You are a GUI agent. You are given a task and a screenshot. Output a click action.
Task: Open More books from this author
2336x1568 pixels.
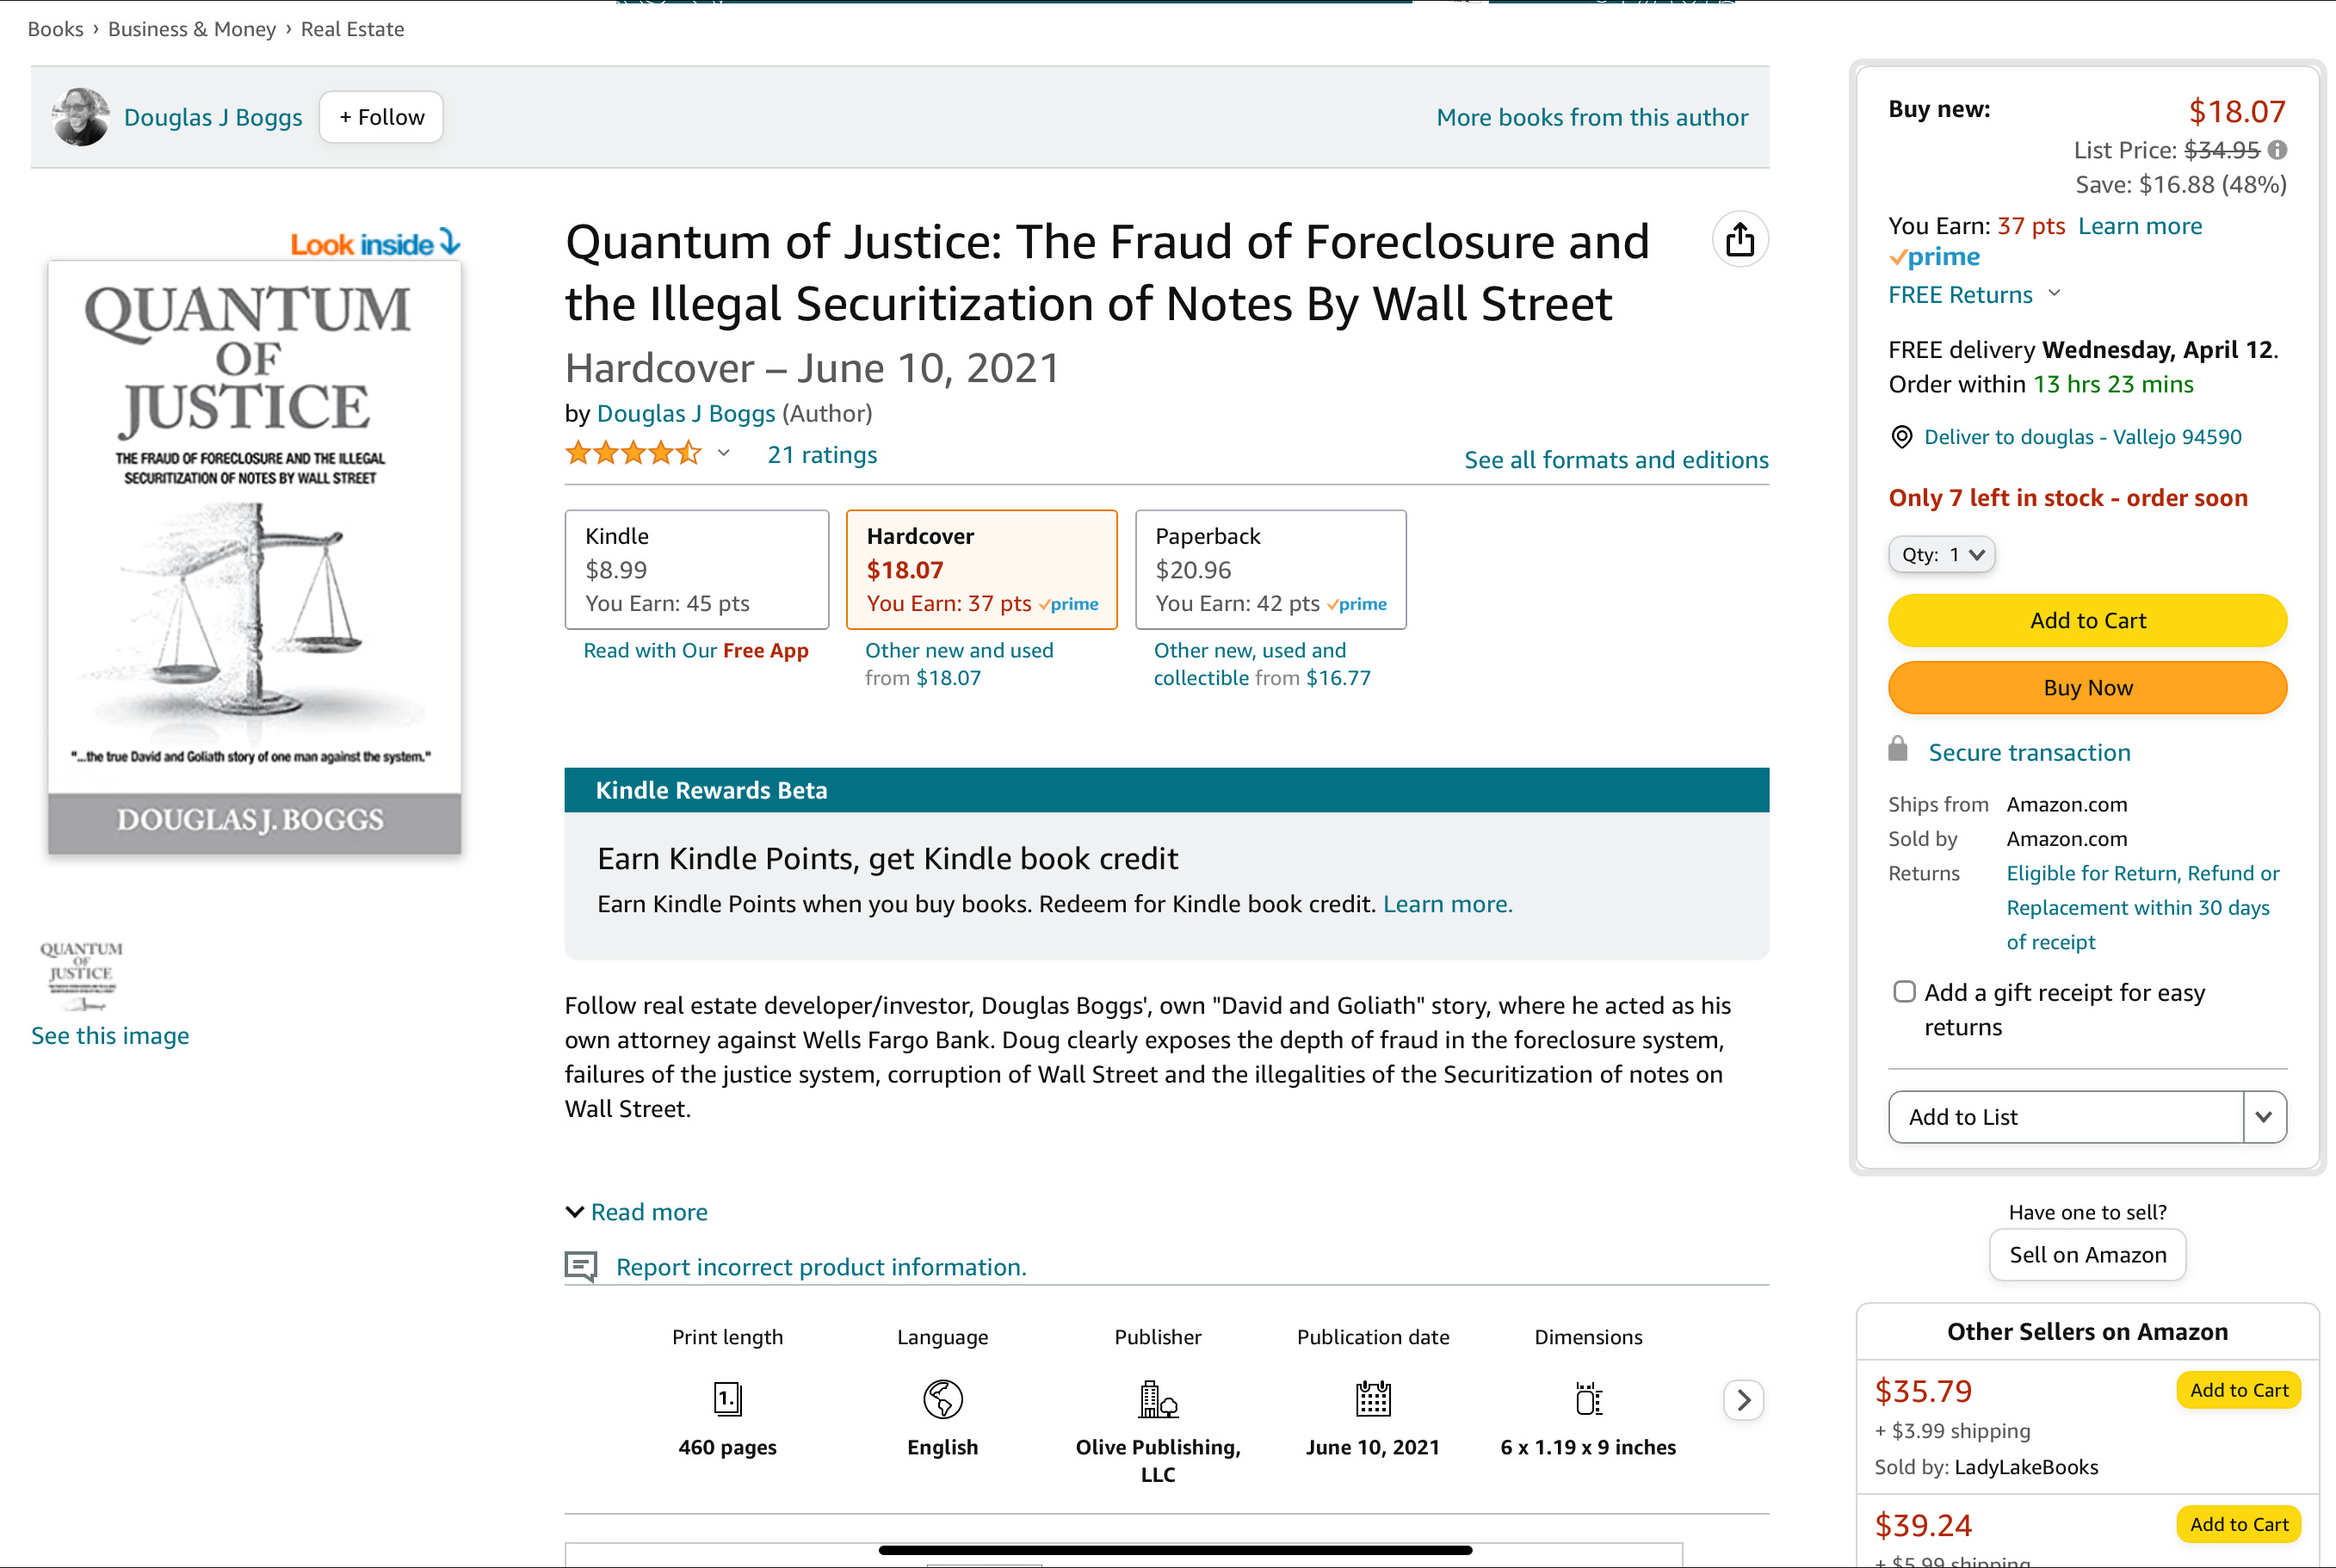(1592, 117)
